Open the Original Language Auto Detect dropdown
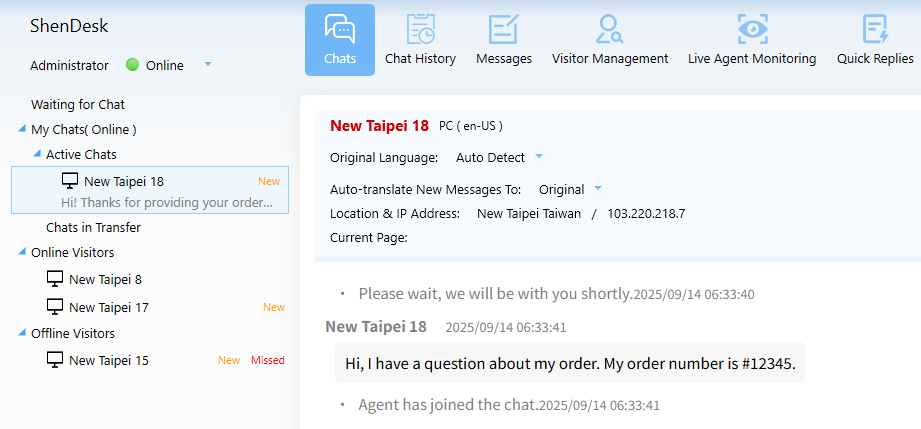The image size is (921, 429). [x=539, y=157]
